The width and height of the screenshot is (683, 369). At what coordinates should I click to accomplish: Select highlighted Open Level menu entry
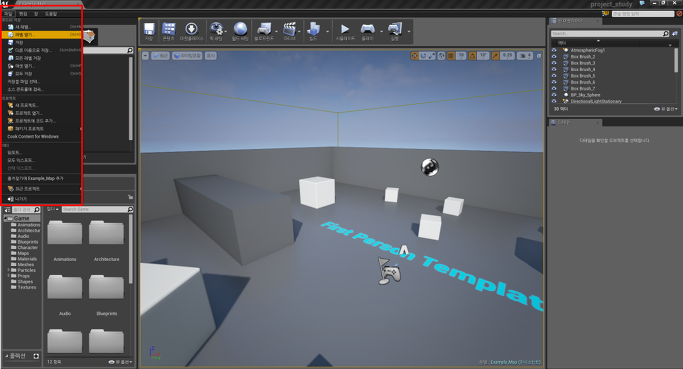(x=42, y=34)
